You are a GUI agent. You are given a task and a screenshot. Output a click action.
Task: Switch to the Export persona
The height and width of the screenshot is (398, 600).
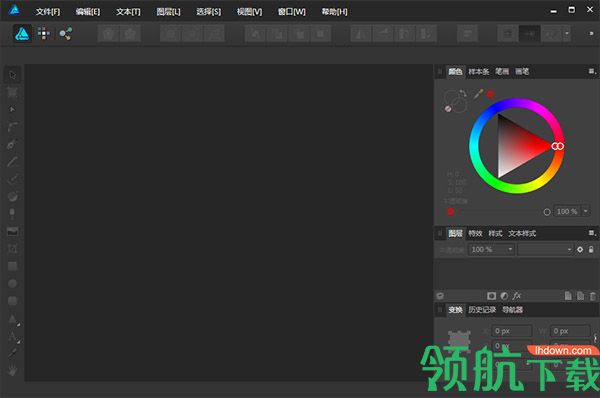click(65, 34)
